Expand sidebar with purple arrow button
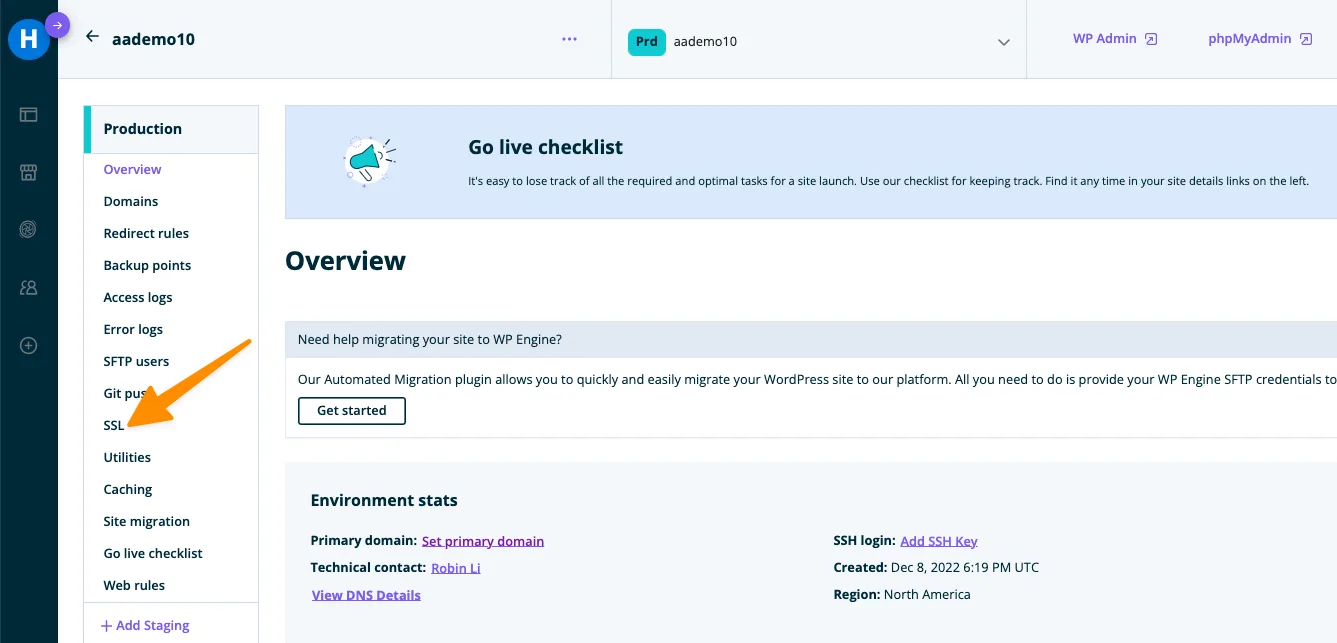 [x=58, y=26]
